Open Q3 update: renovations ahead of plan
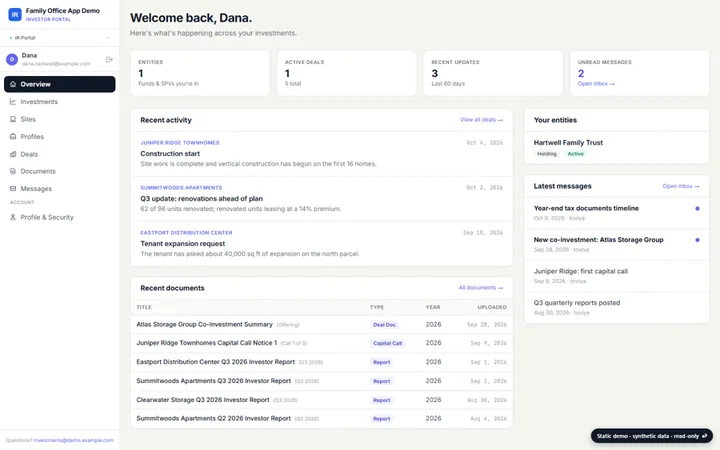The width and height of the screenshot is (720, 450). pos(202,199)
